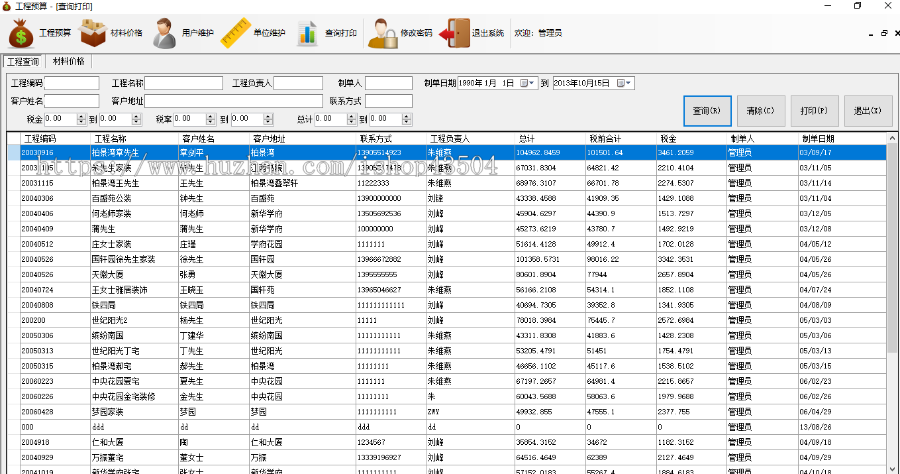Sort by 客户姓名 column header
This screenshot has width=900, height=474.
pyautogui.click(x=214, y=138)
